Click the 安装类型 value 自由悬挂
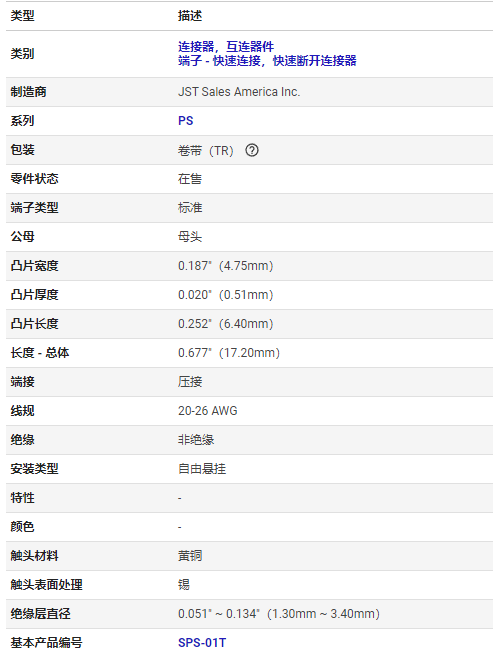 (202, 469)
